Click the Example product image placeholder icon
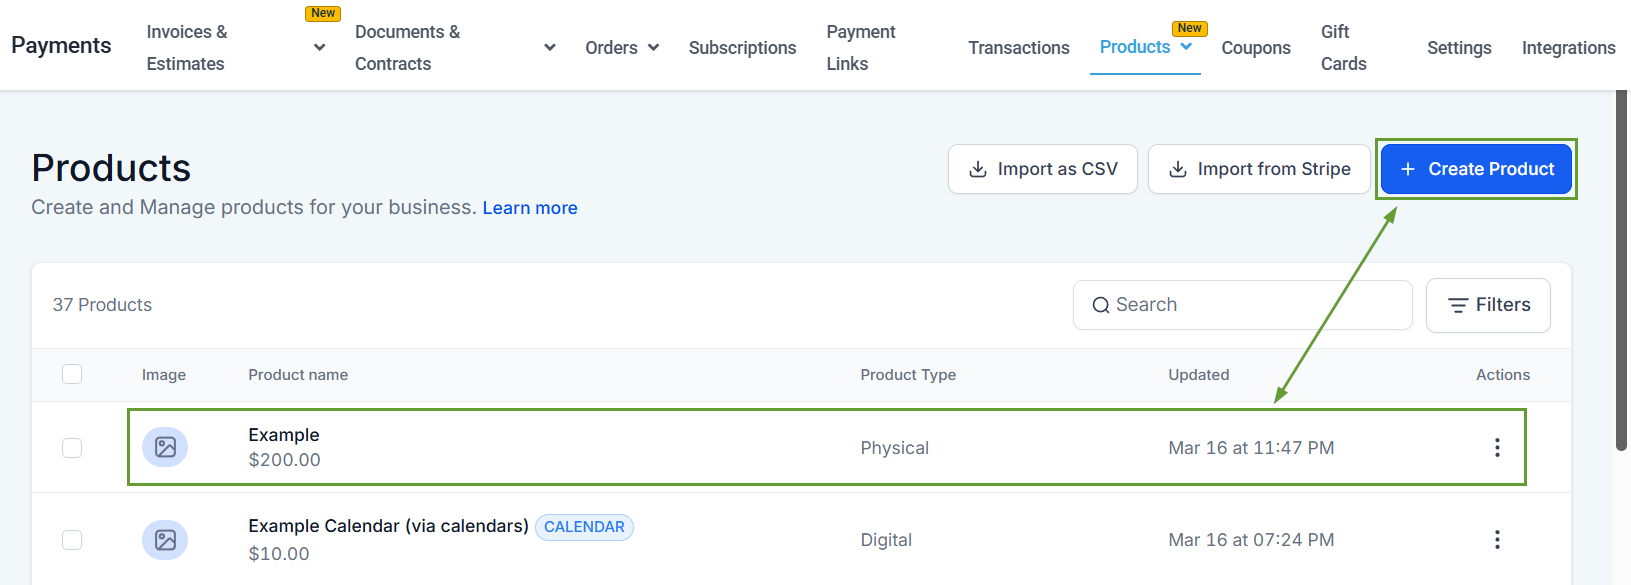This screenshot has height=585, width=1631. (165, 447)
